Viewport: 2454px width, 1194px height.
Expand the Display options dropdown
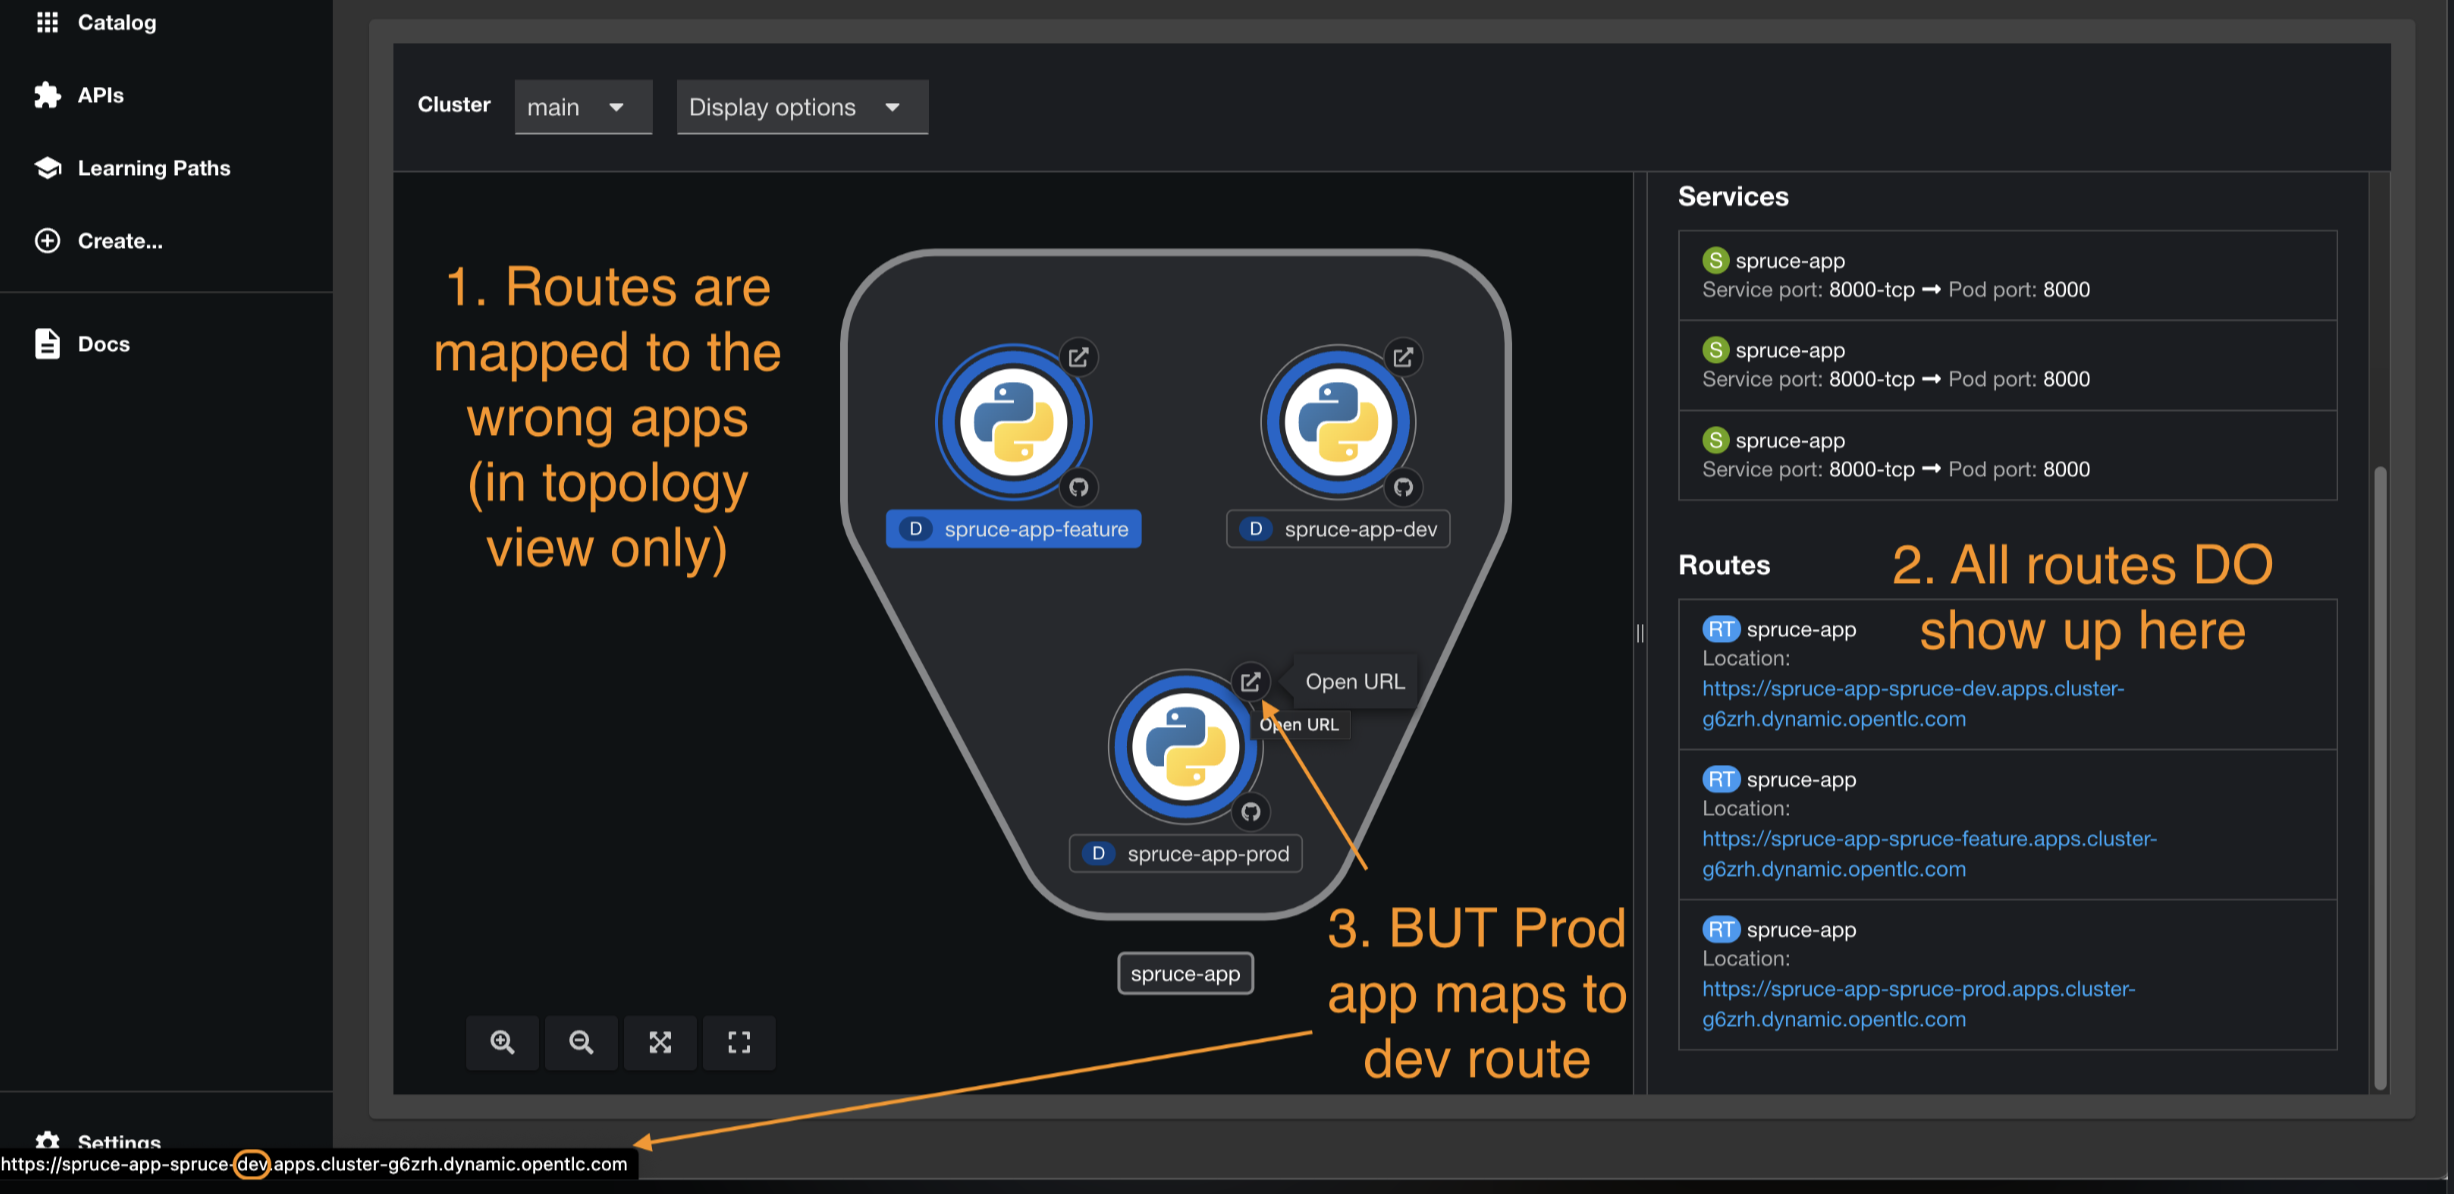click(801, 107)
